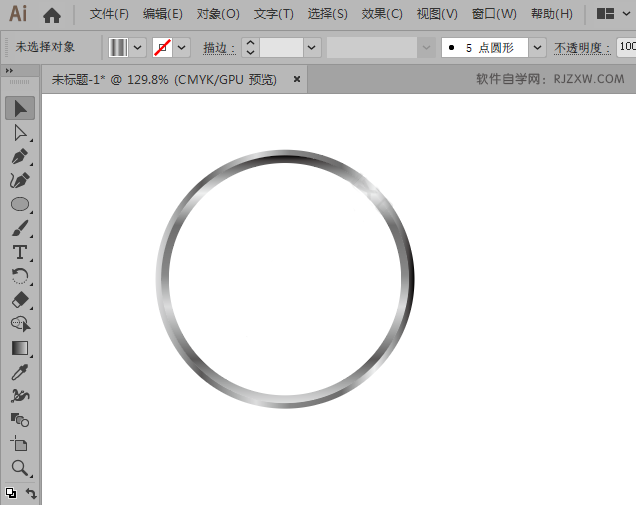Select the Eraser tool
636x505 pixels.
tap(20, 300)
